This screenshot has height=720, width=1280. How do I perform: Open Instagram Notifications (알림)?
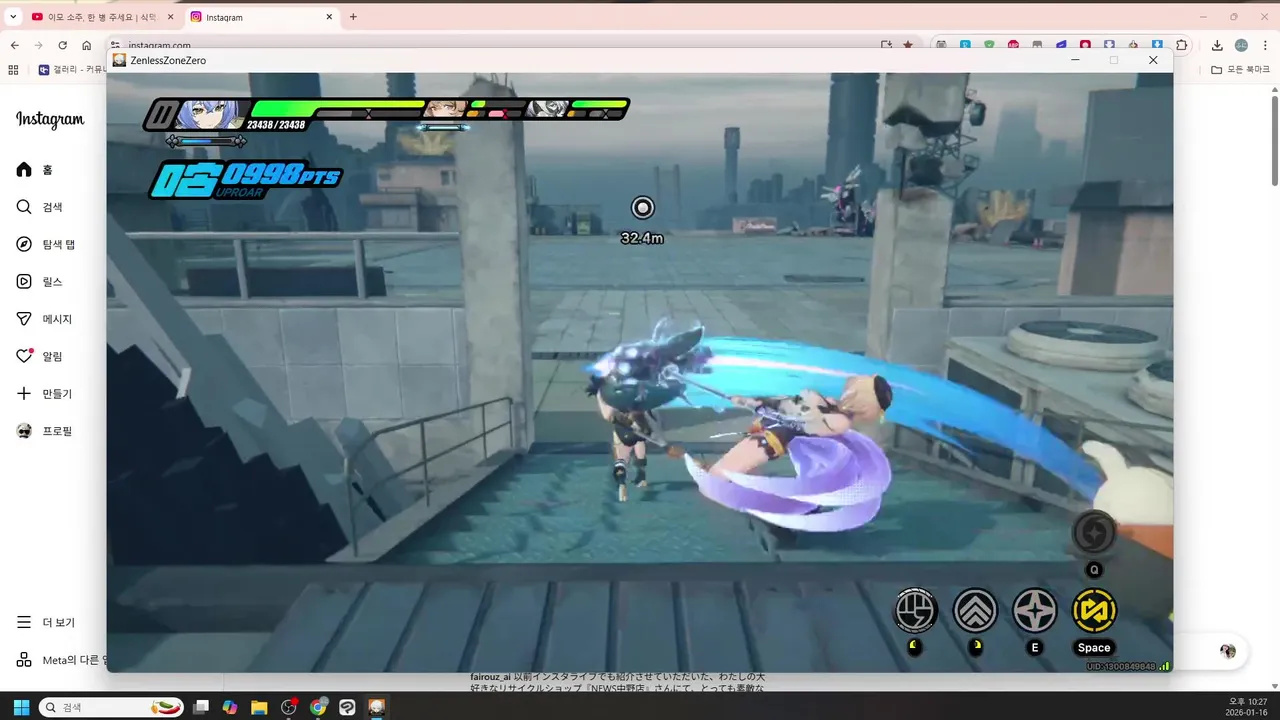(x=40, y=356)
